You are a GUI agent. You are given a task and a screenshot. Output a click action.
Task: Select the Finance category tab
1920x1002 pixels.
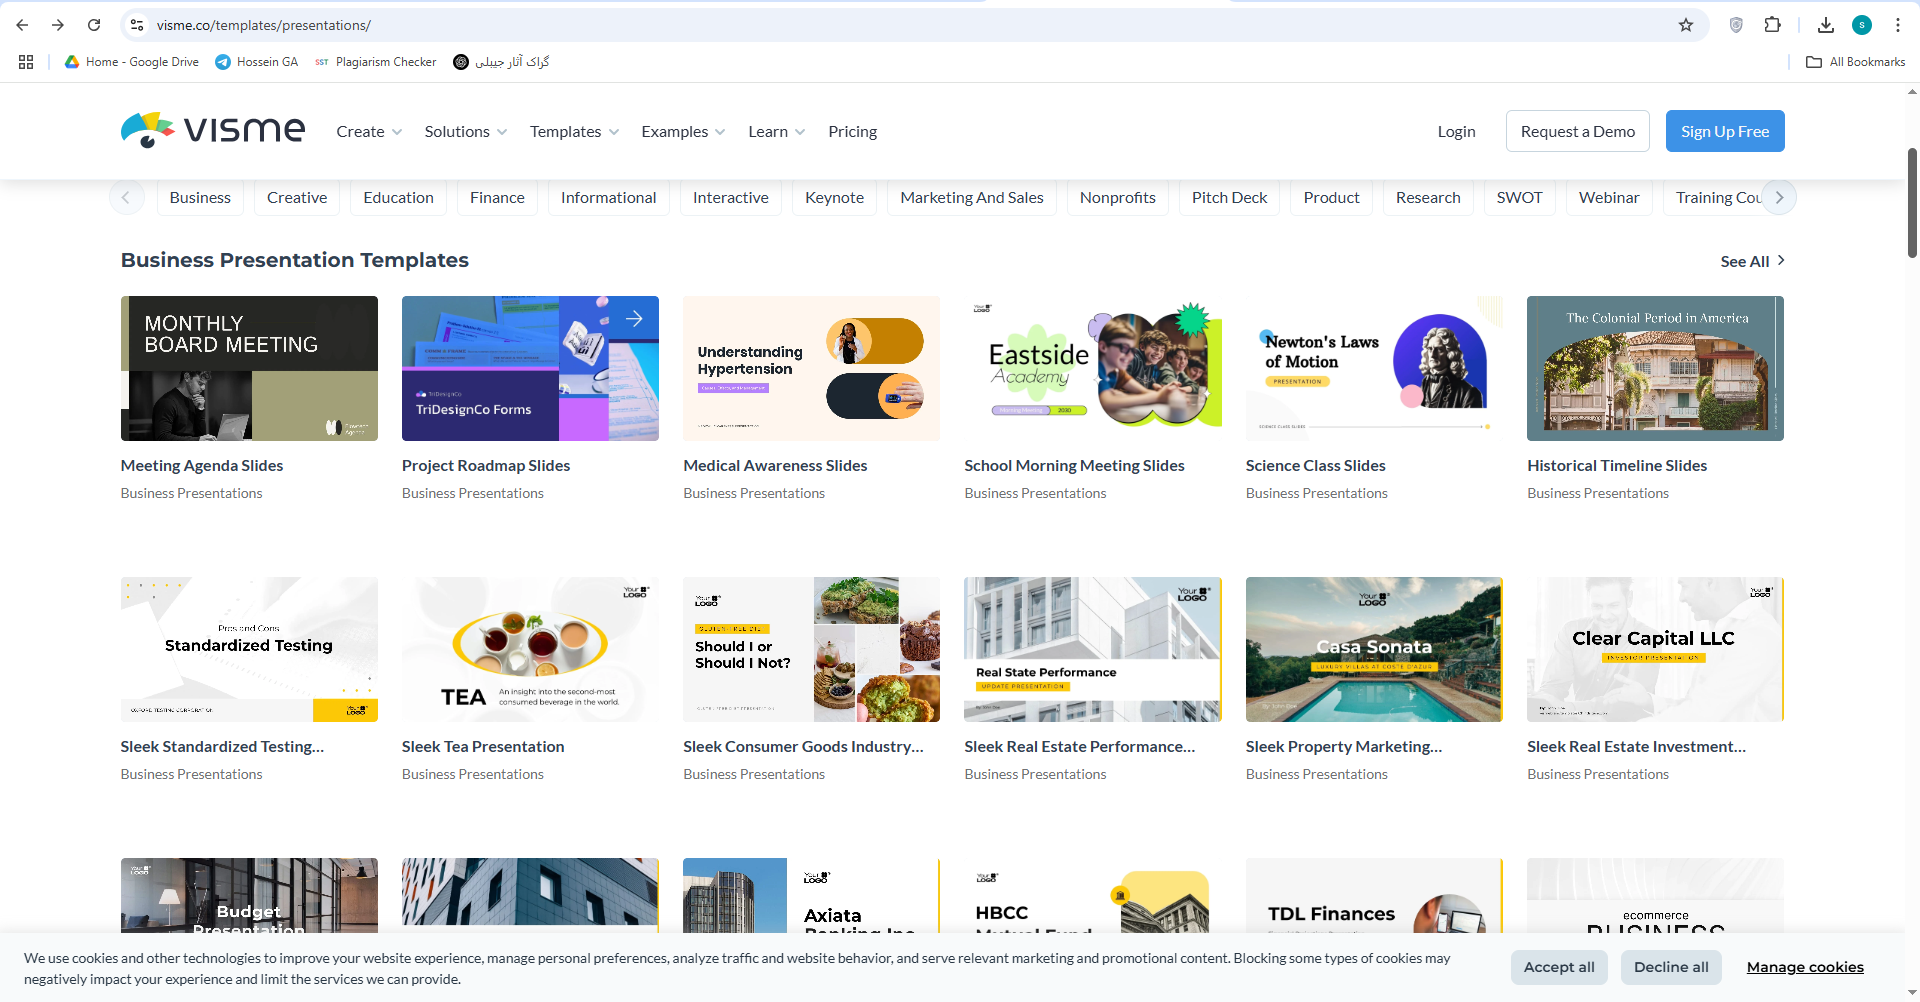point(497,198)
